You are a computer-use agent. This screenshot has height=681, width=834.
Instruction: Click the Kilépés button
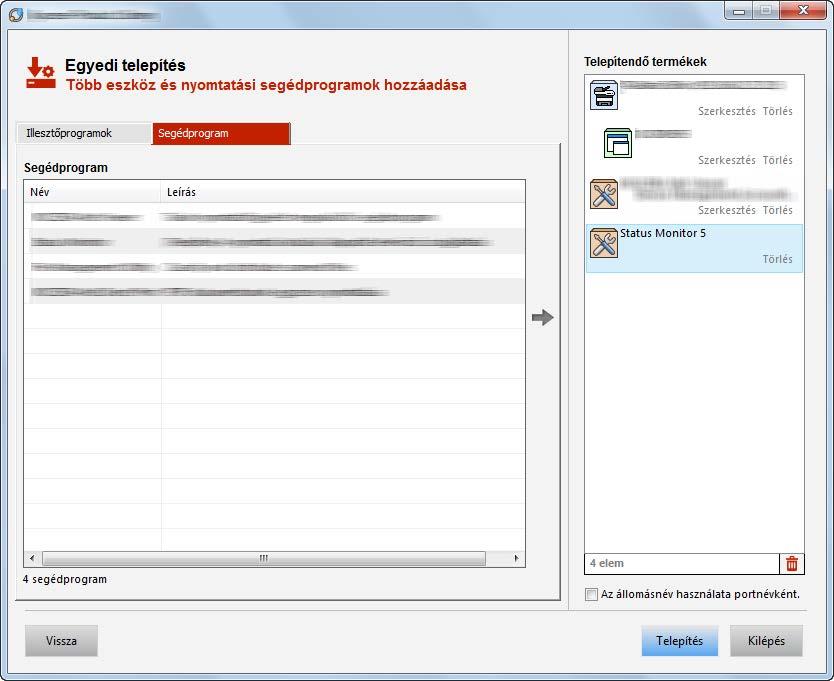(x=766, y=641)
